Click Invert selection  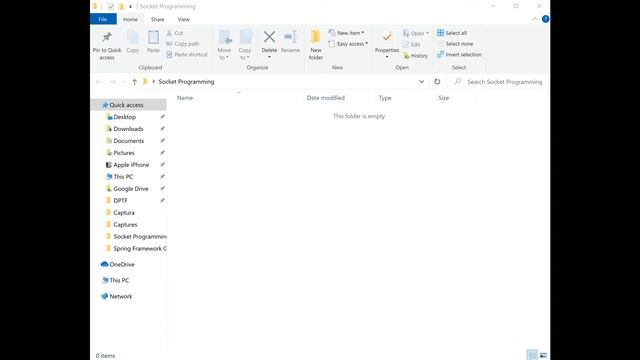[x=459, y=54]
